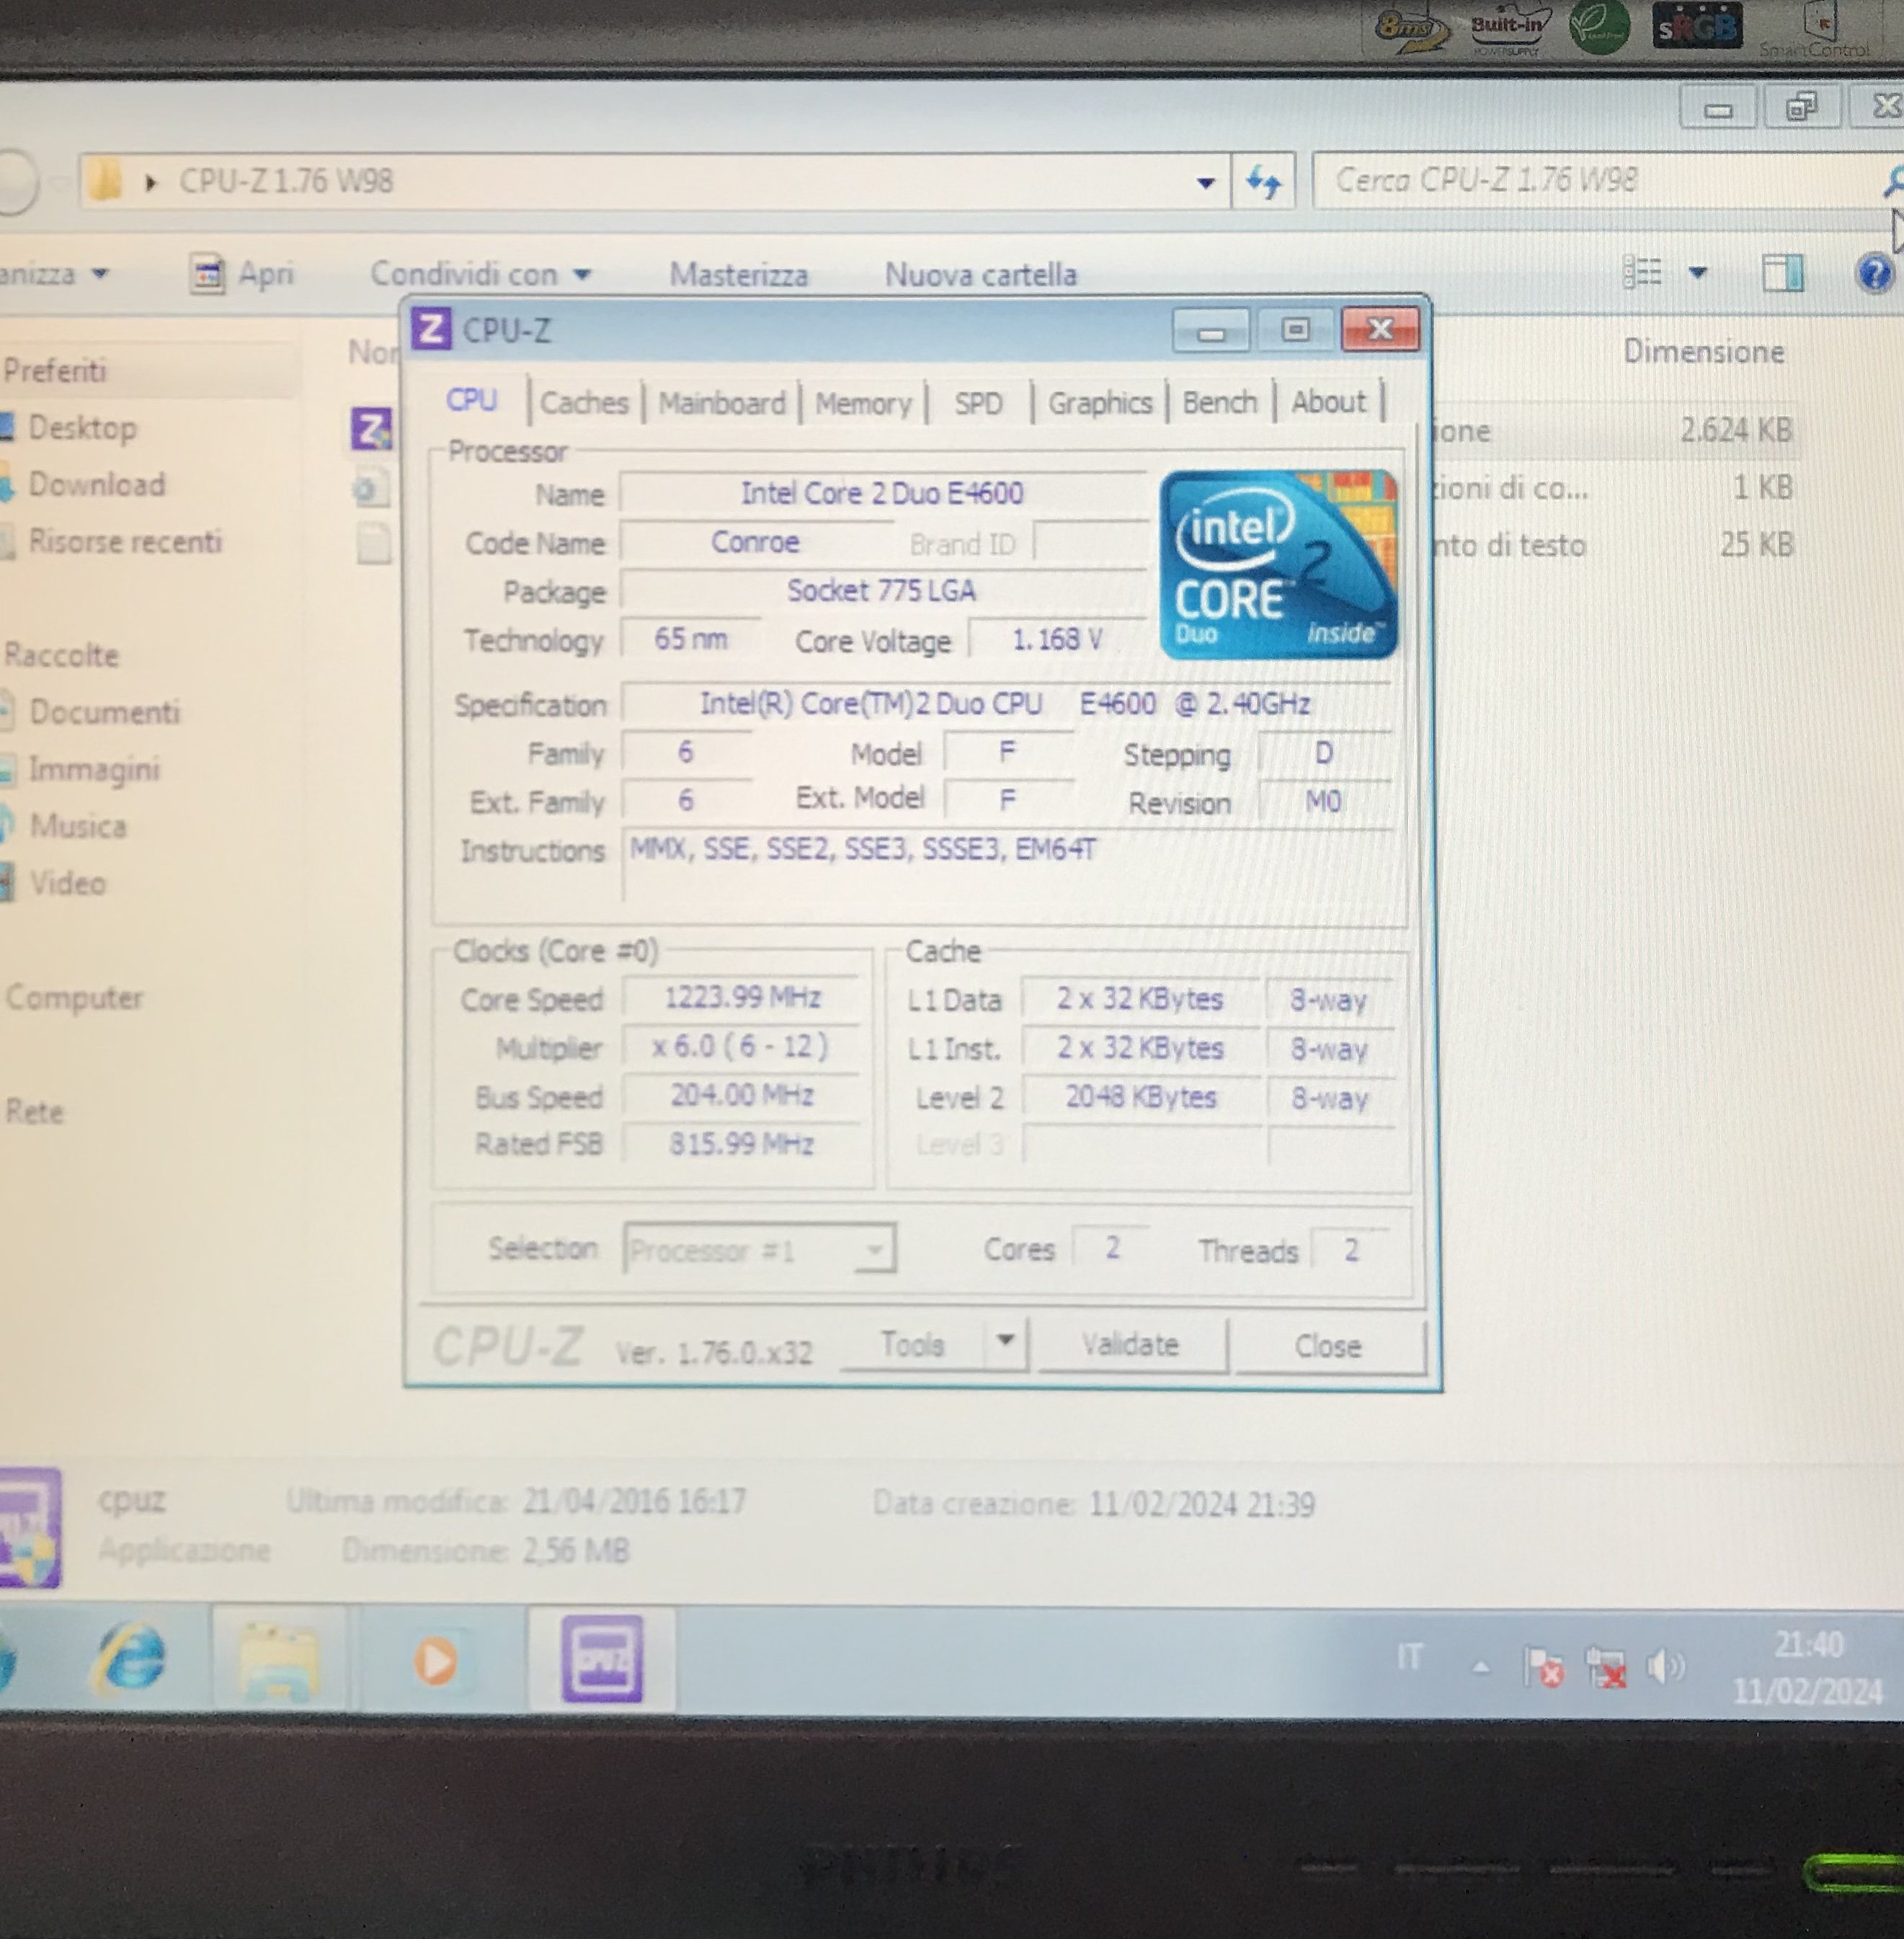
Task: Open the Tools dropdown arrow
Action: (x=1006, y=1339)
